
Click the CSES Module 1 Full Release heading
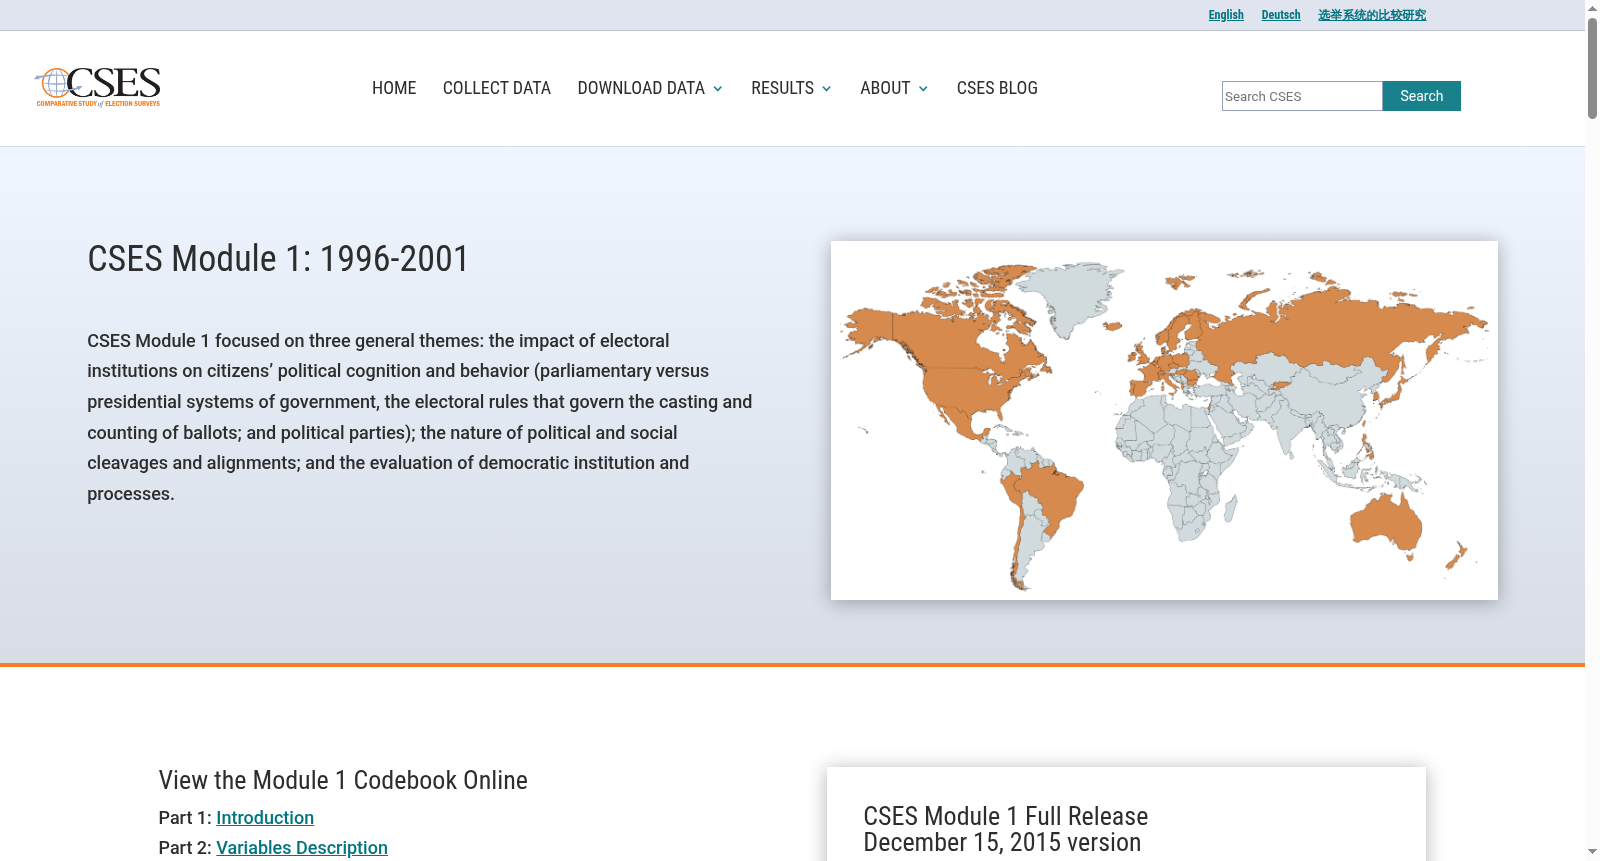(x=1006, y=830)
